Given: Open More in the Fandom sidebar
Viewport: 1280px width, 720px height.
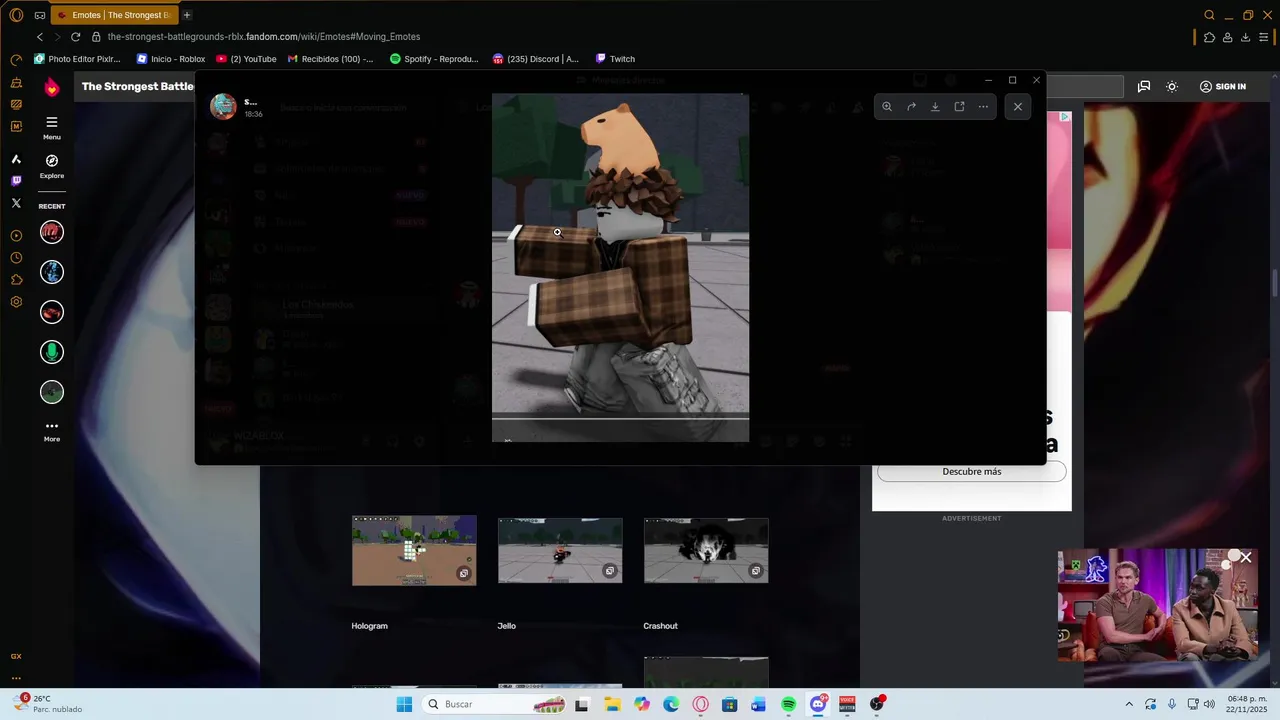Looking at the screenshot, I should (52, 431).
